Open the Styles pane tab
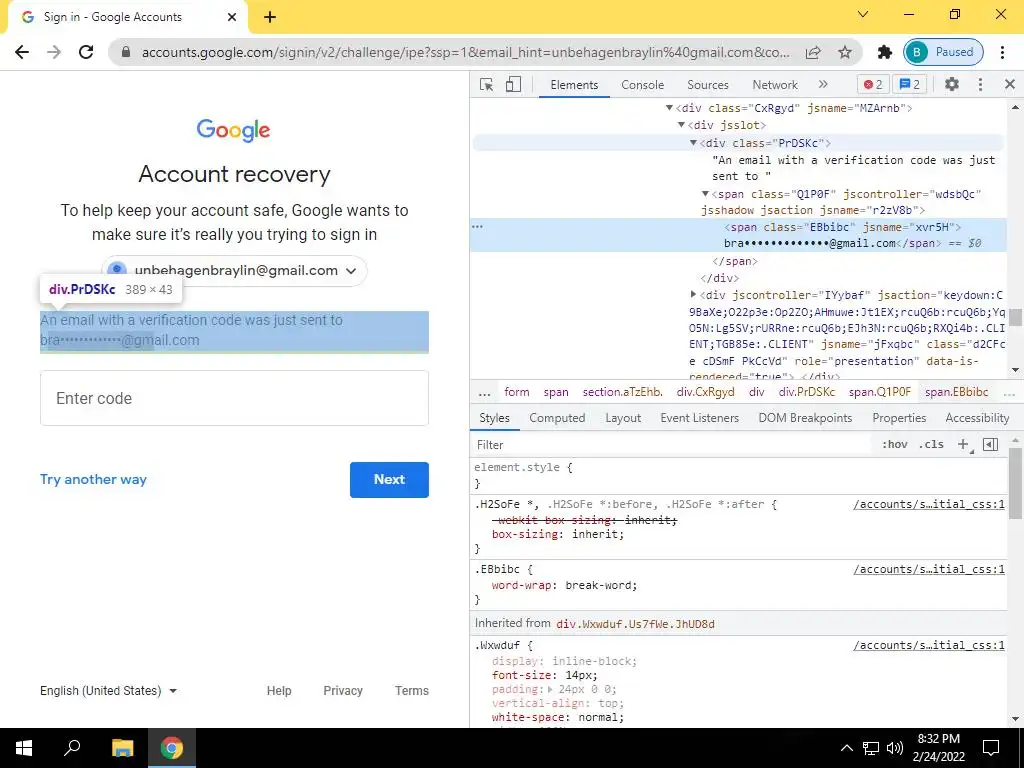 coord(494,418)
